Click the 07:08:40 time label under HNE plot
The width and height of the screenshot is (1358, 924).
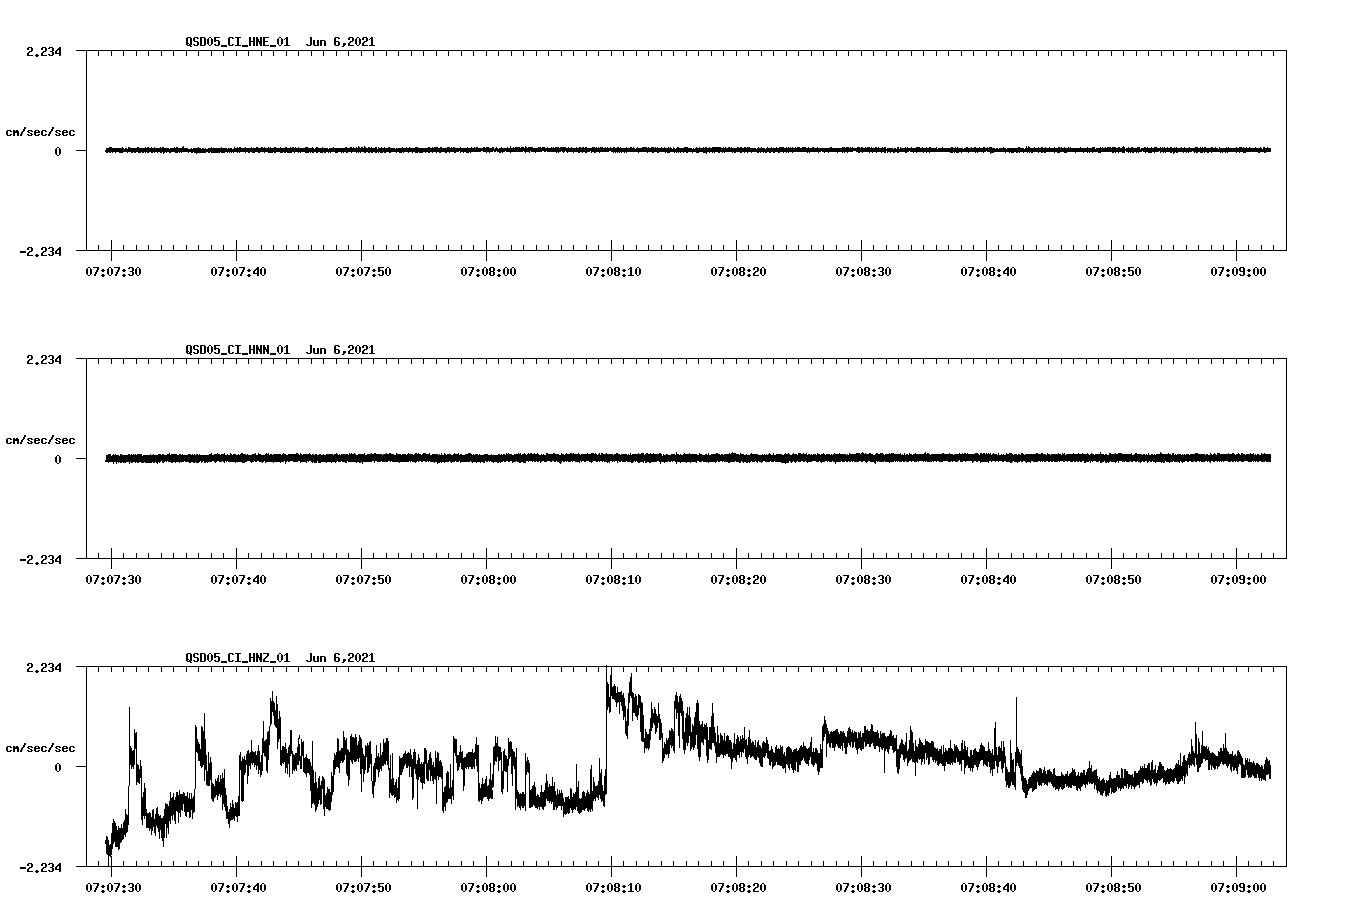click(988, 272)
